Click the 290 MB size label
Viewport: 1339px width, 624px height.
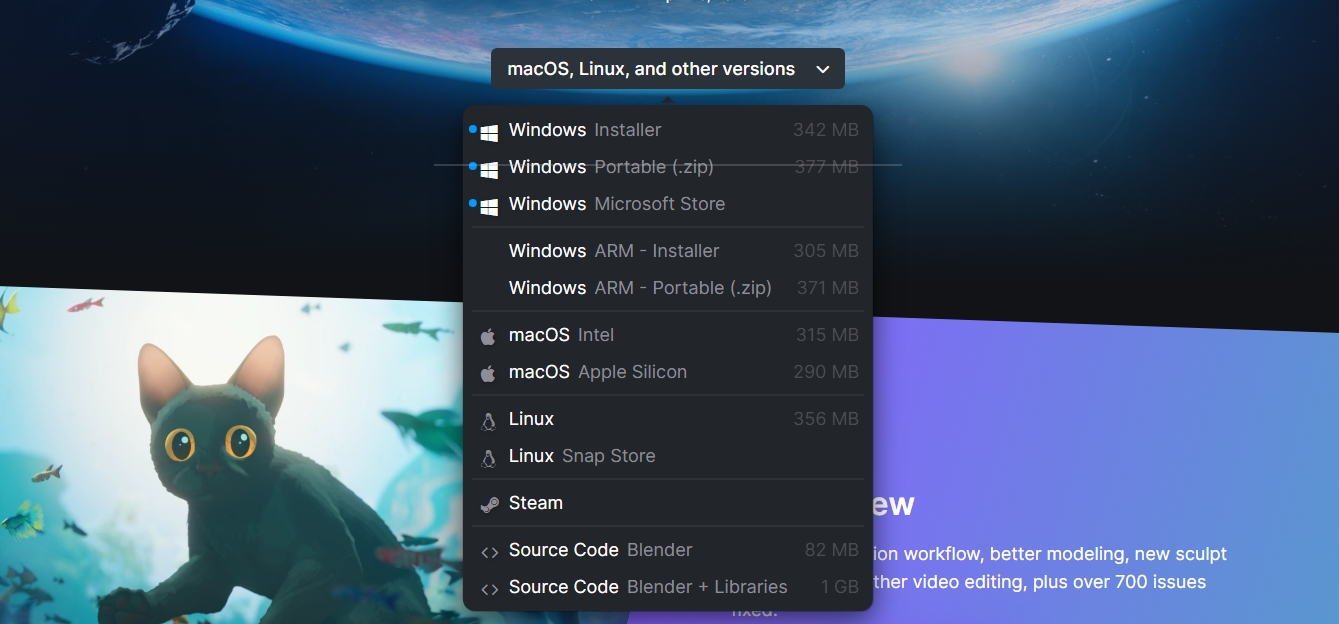pos(826,372)
